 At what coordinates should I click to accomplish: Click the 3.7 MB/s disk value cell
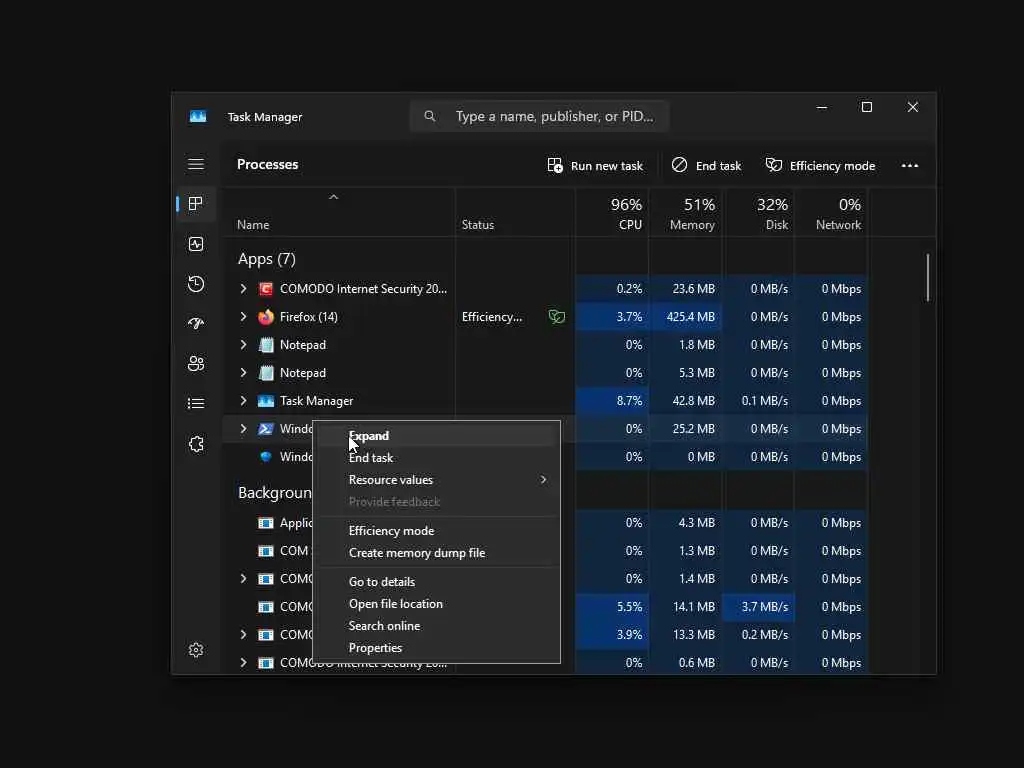[x=758, y=607]
